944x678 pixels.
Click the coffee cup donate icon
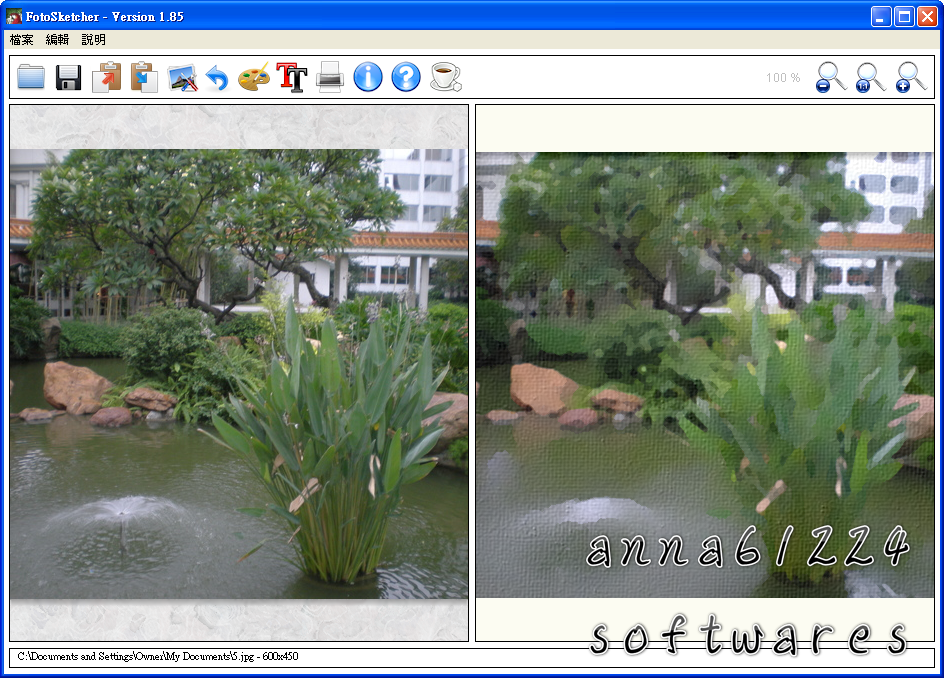(x=446, y=77)
